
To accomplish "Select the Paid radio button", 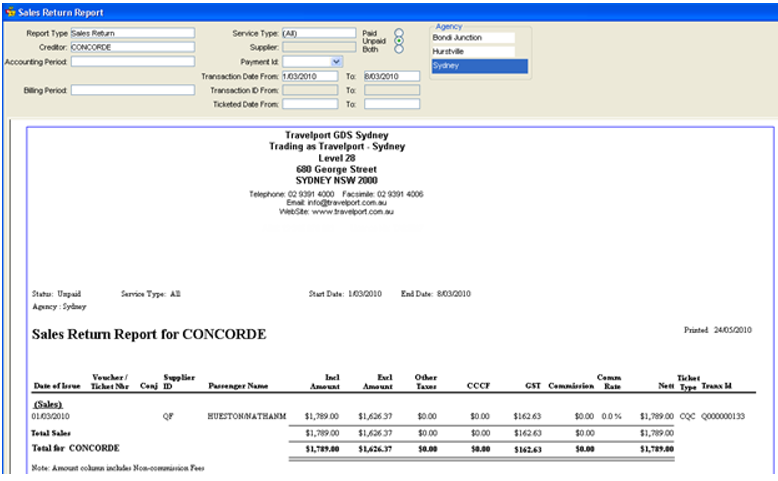I will click(399, 33).
